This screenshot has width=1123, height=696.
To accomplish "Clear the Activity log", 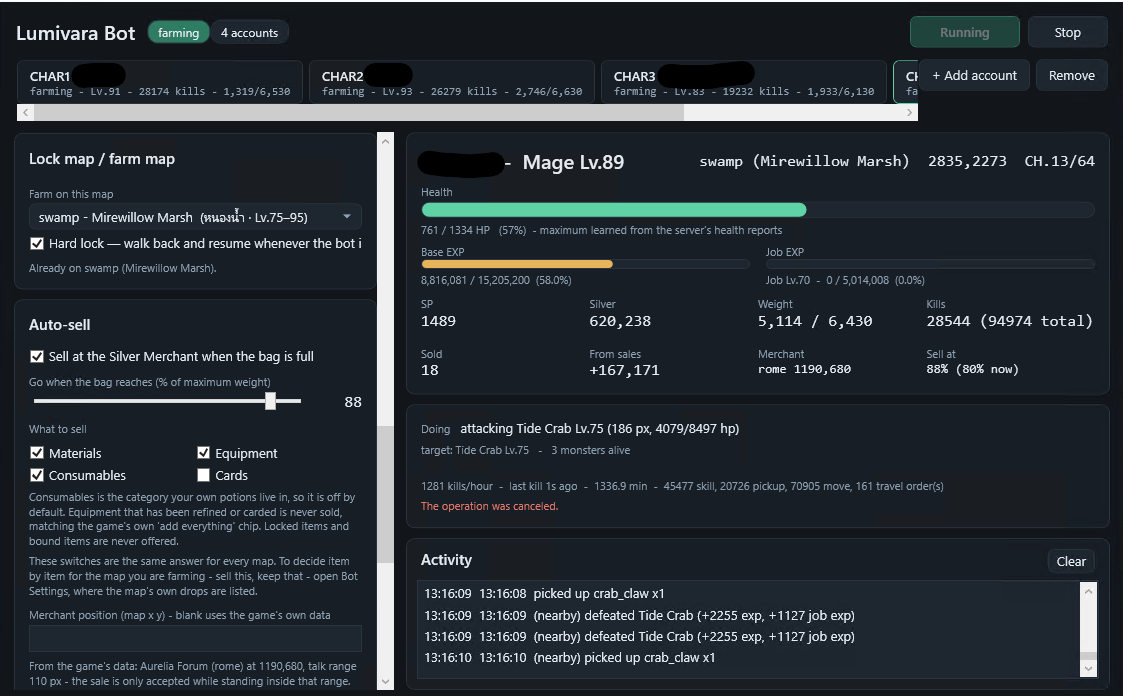I will [x=1071, y=561].
